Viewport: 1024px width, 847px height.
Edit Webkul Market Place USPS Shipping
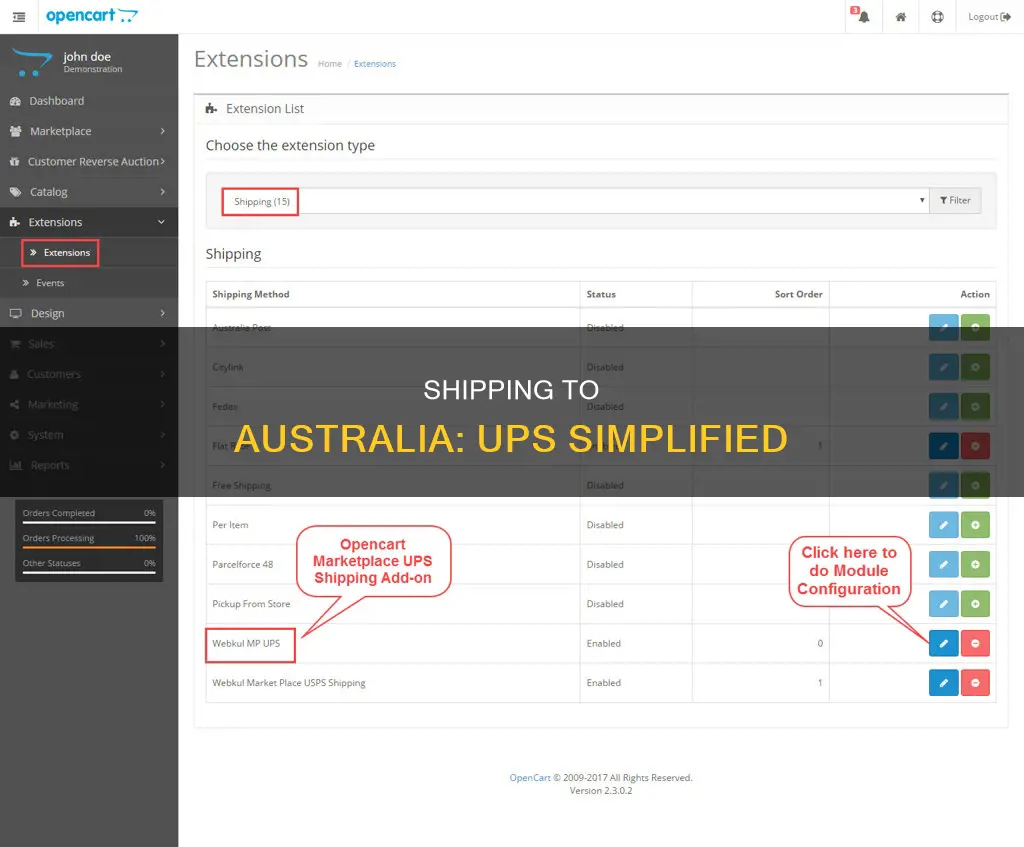tap(944, 683)
